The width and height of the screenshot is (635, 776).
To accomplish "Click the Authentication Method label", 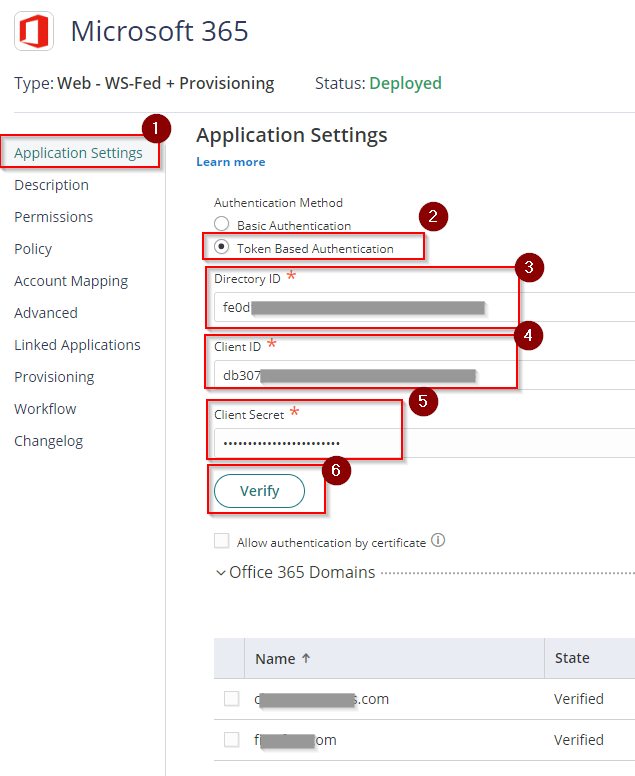I will pos(278,203).
